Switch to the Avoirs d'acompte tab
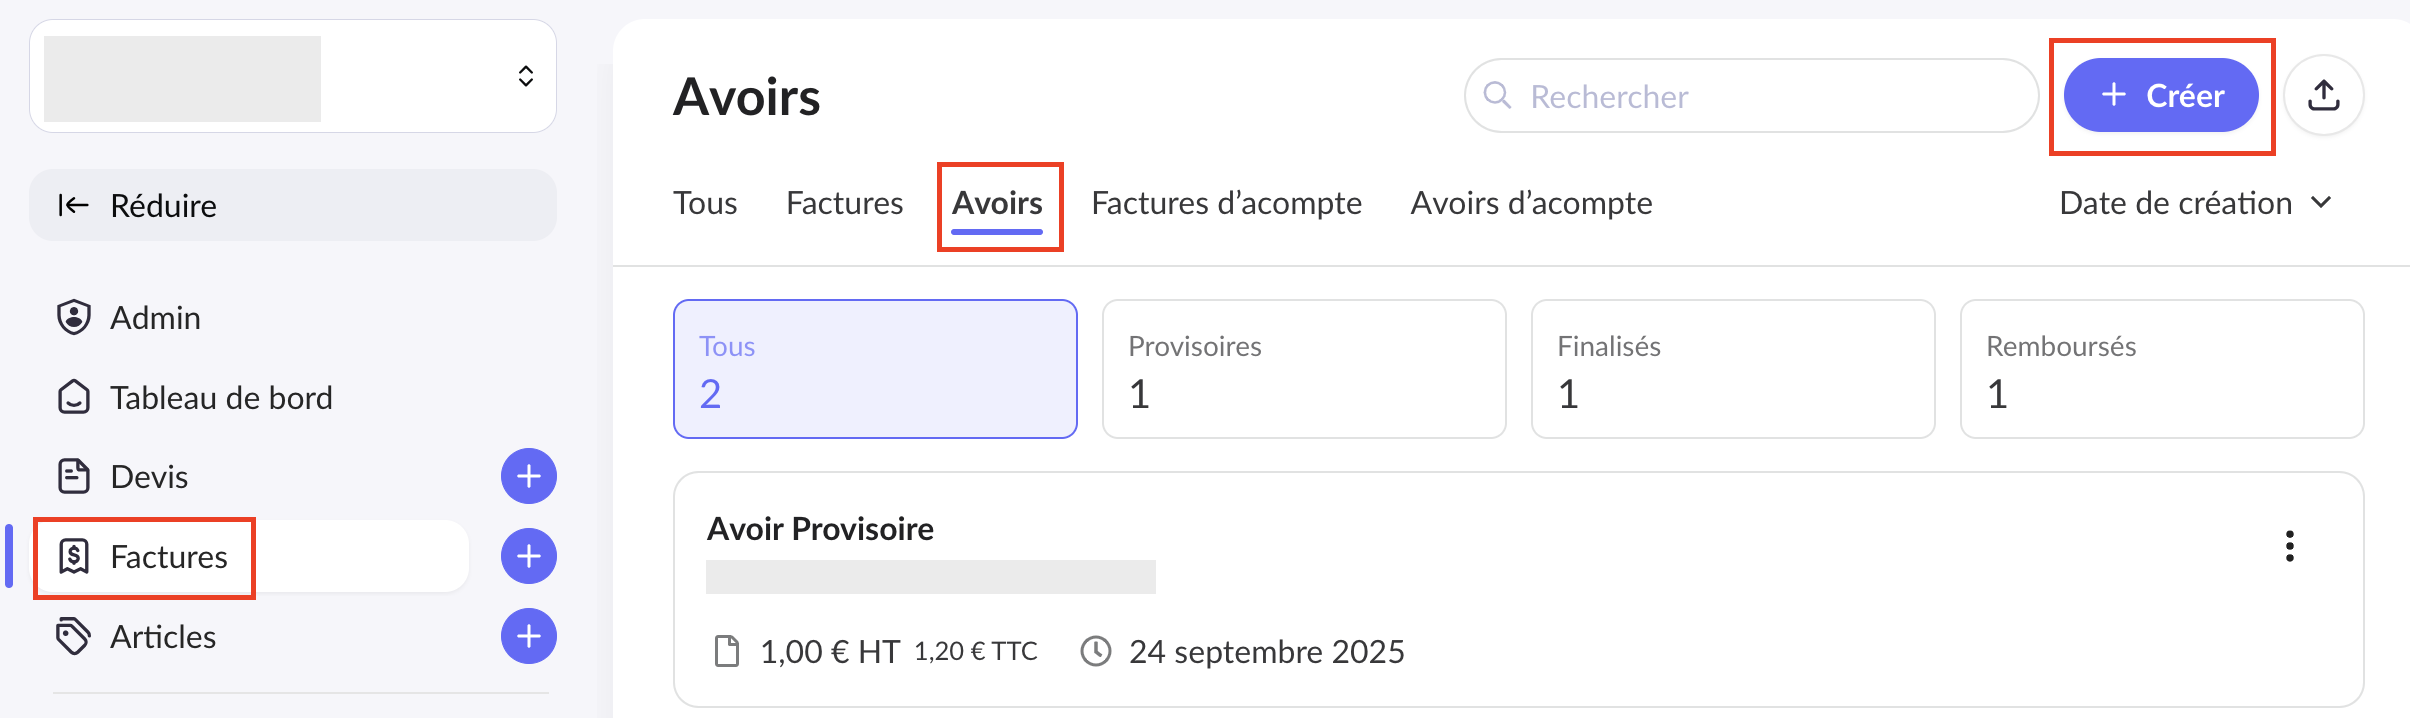 (x=1531, y=203)
